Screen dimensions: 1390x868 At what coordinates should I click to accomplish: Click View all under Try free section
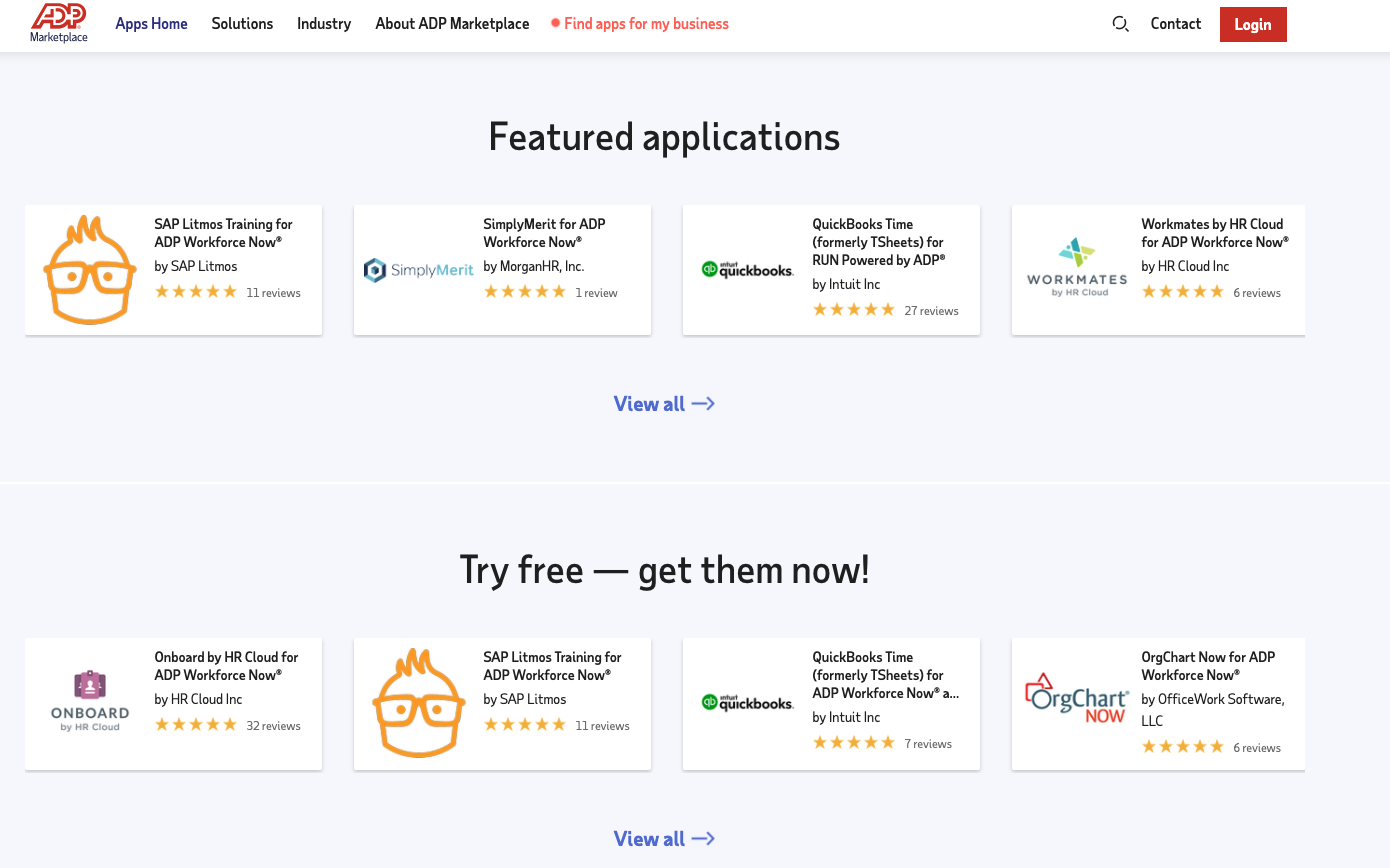[x=664, y=839]
